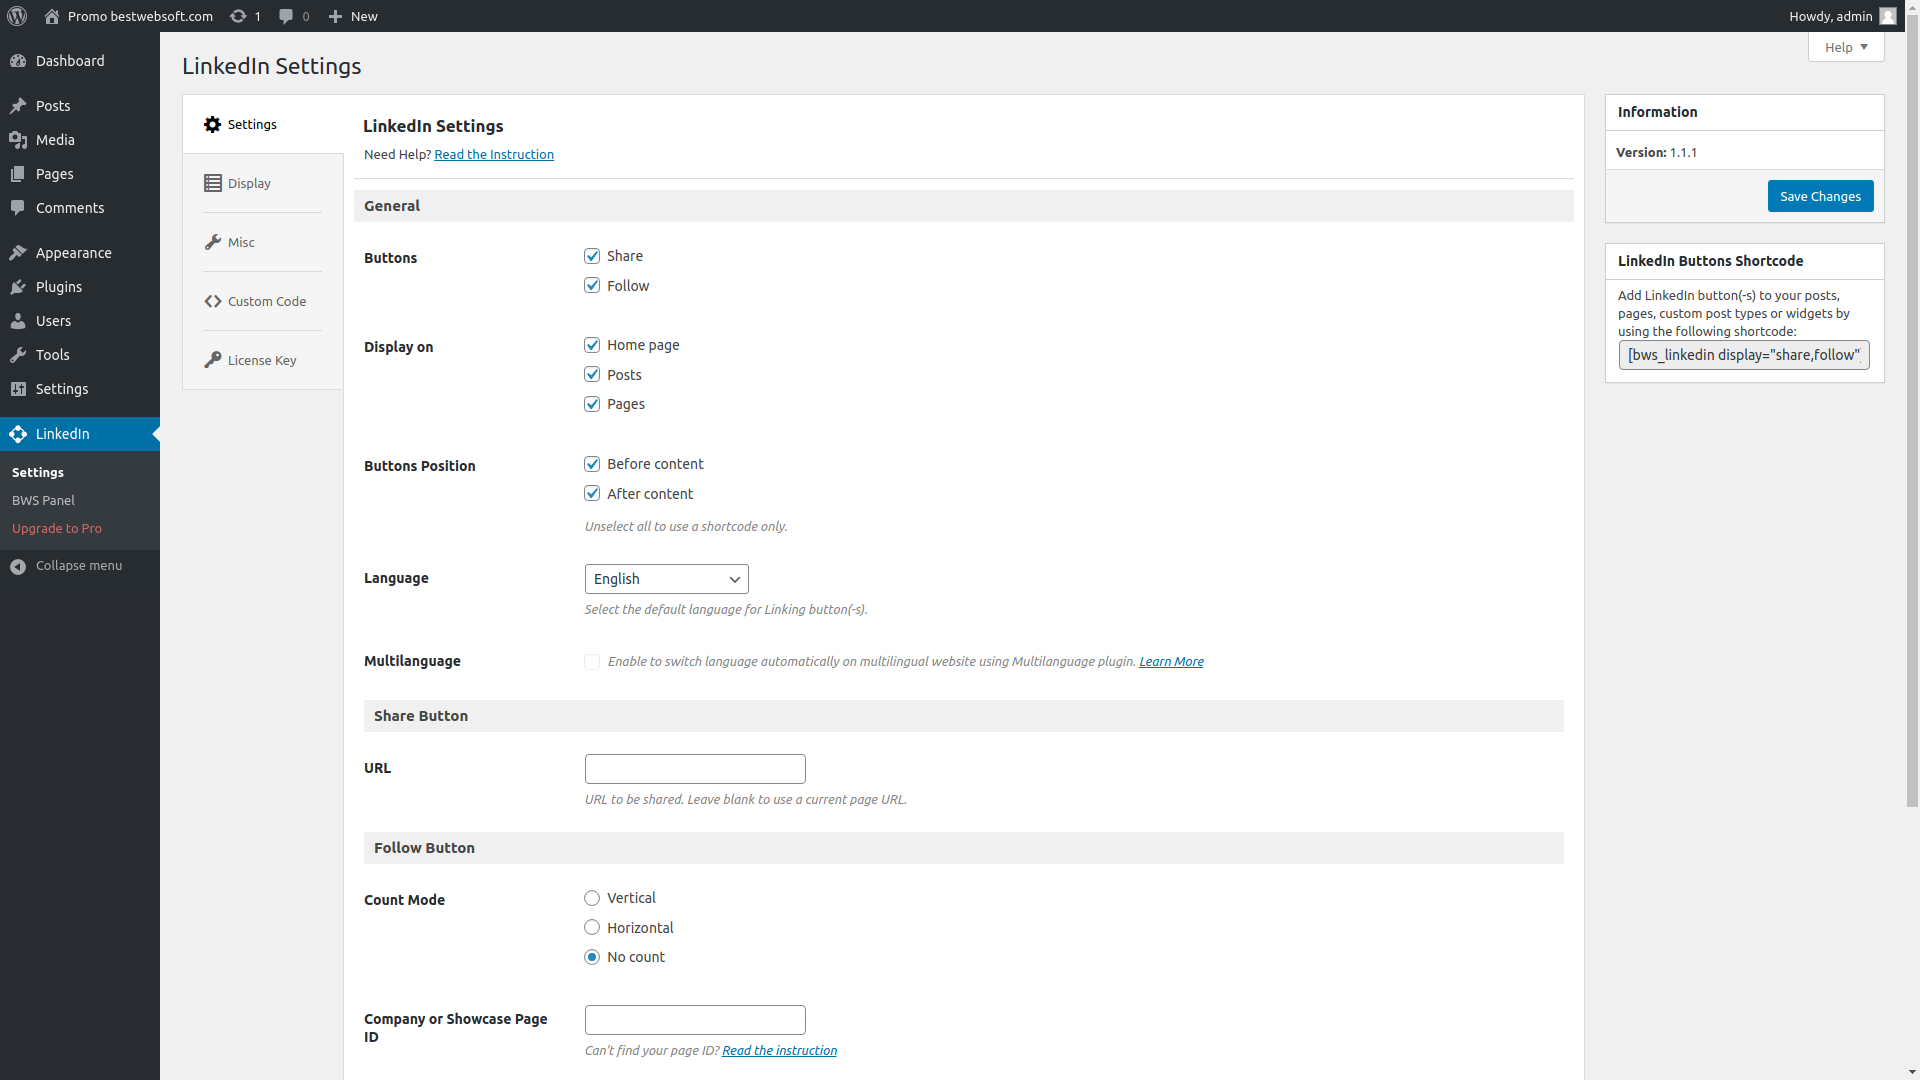Viewport: 1920px width, 1080px height.
Task: Click the Dashboard gauge icon
Action: pyautogui.click(x=18, y=61)
